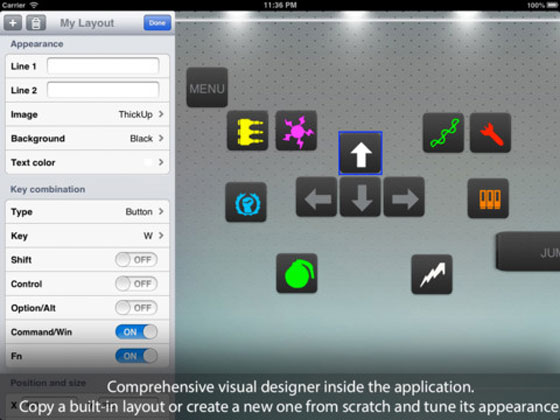Viewport: 560px width, 420px height.
Task: Select the green chain key icon
Action: pyautogui.click(x=443, y=133)
